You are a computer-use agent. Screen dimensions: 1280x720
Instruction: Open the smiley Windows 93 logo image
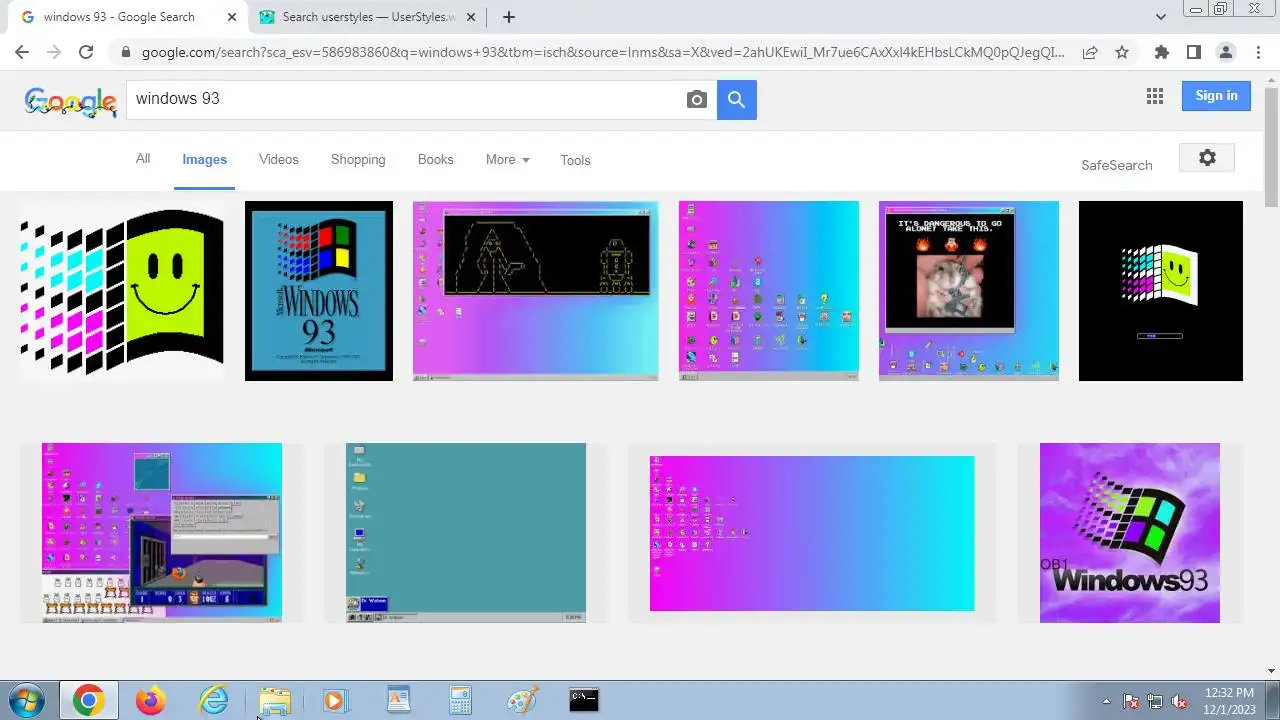pos(122,291)
